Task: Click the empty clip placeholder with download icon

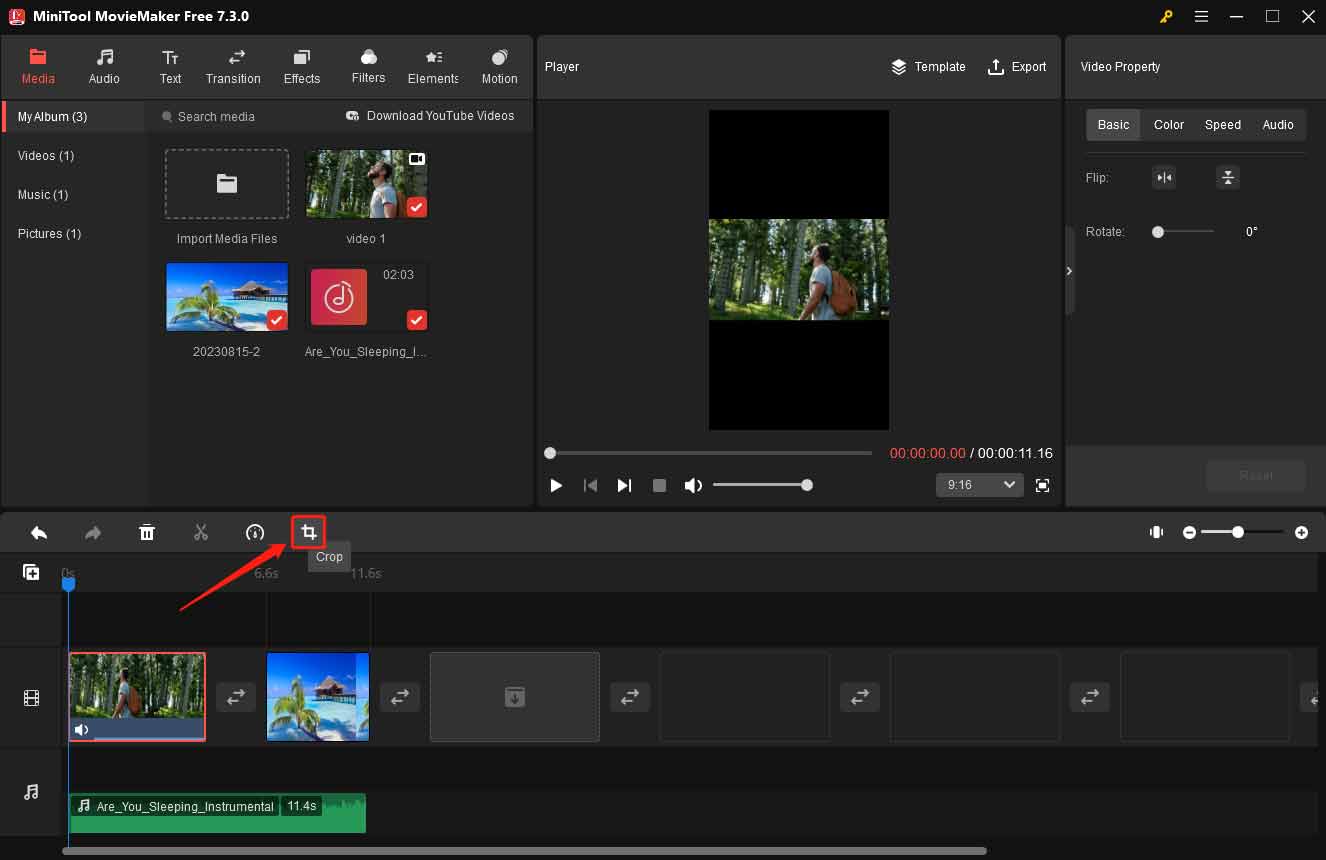Action: (515, 697)
